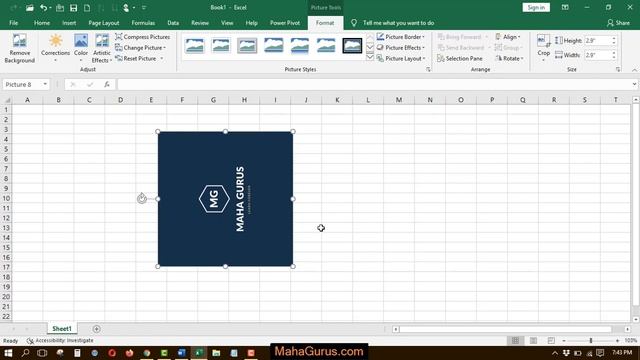Screen dimensions: 640x360
Task: Click the Zoom Out minus button
Action: pos(564,340)
